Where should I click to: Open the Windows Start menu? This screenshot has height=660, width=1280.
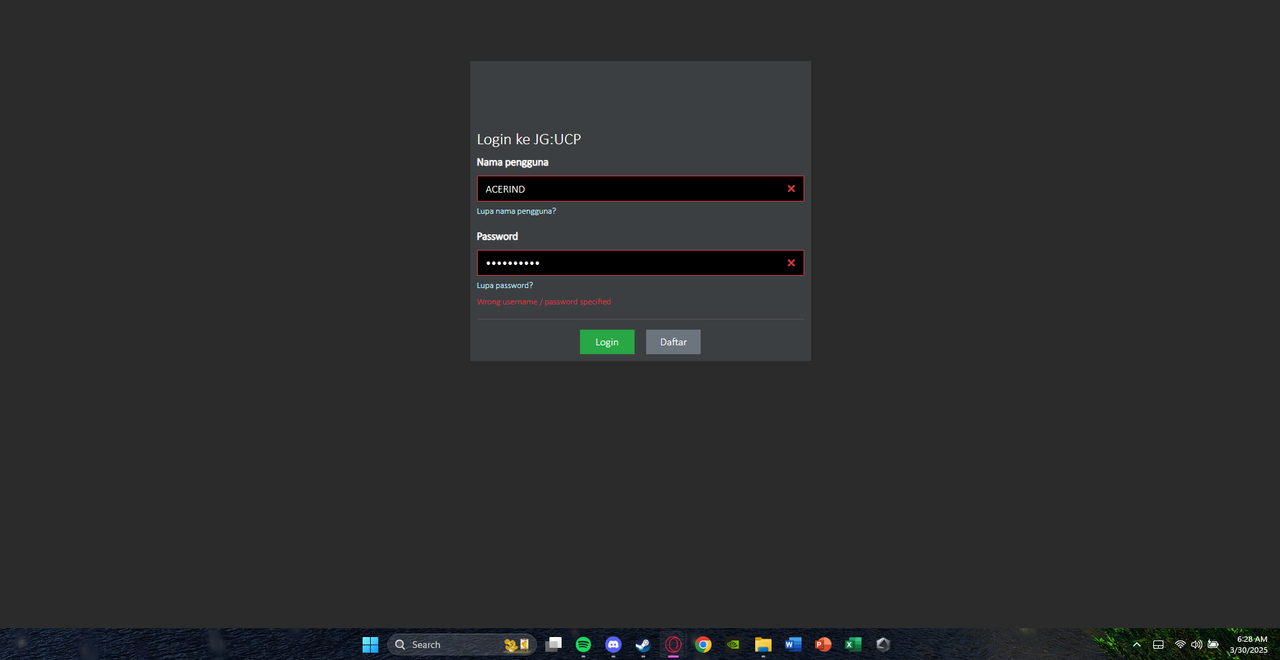point(370,645)
